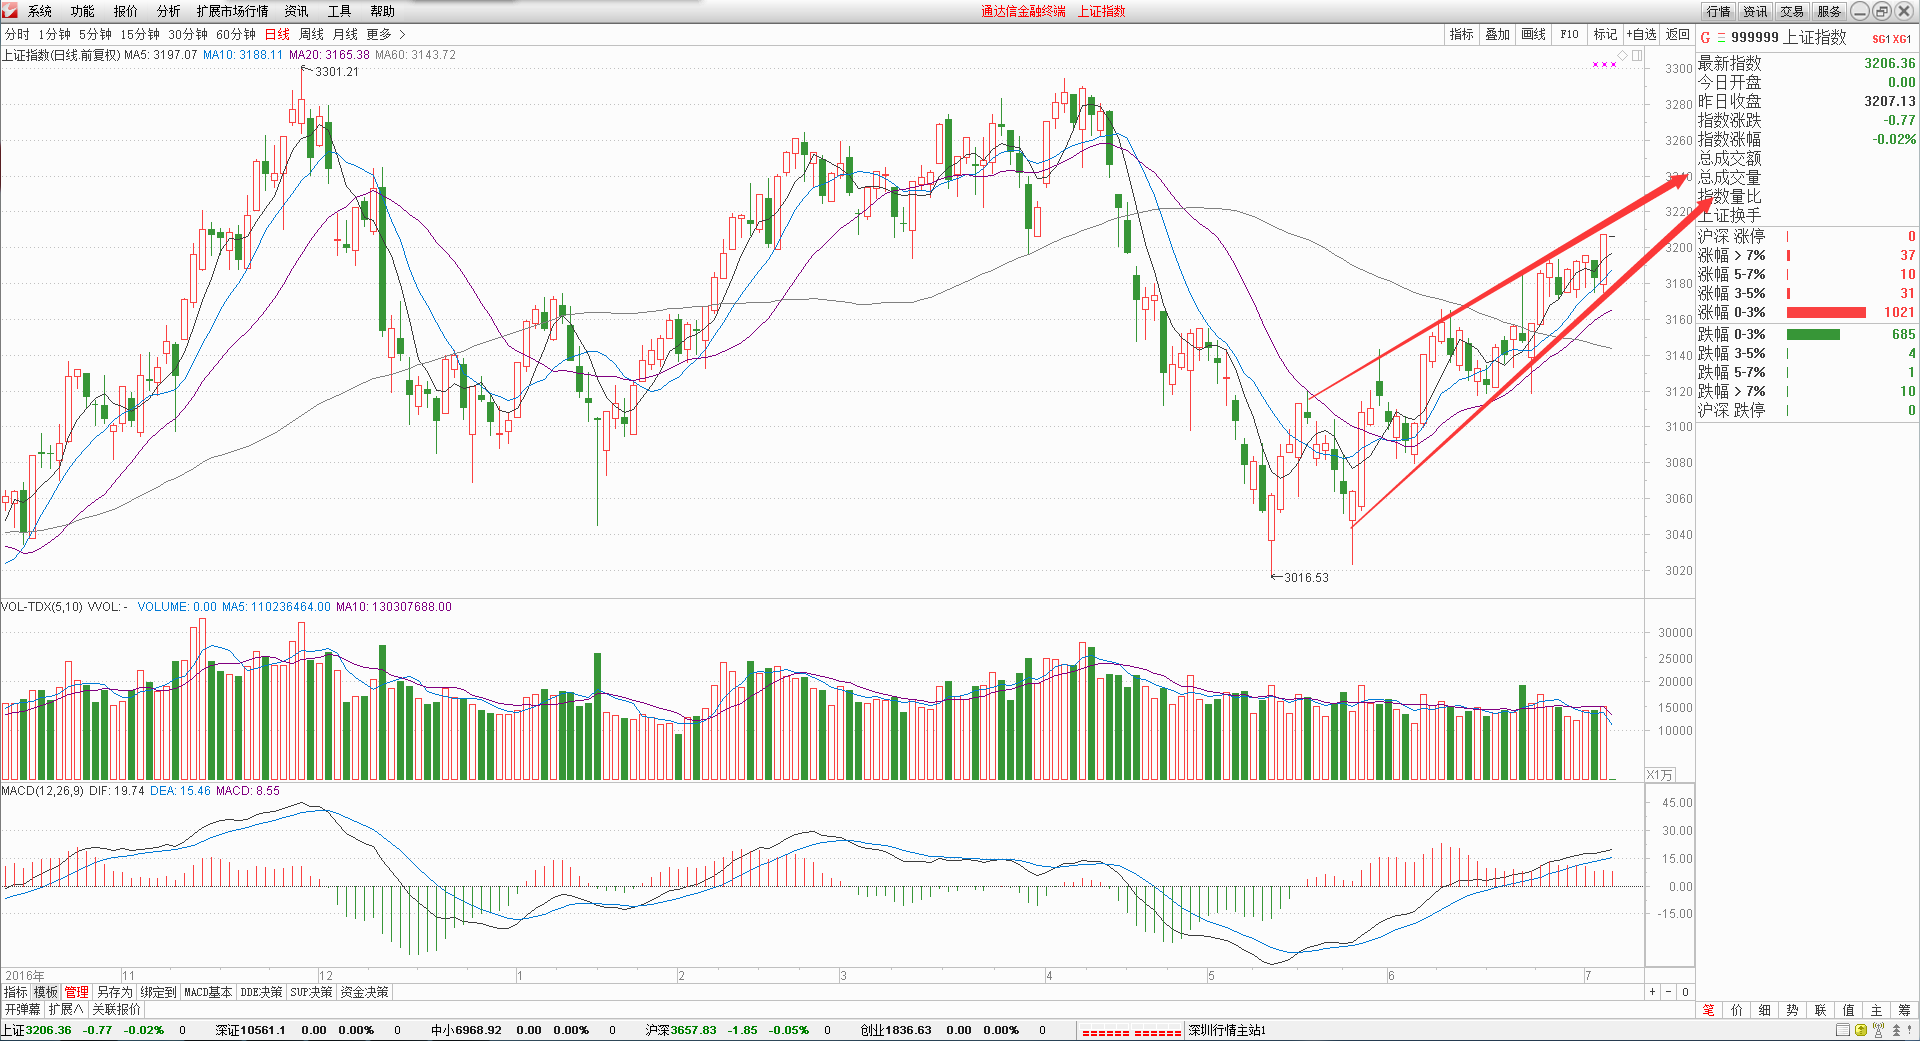Image resolution: width=1920 pixels, height=1041 pixels.
Task: Switch to 月线 monthly period
Action: coord(346,34)
